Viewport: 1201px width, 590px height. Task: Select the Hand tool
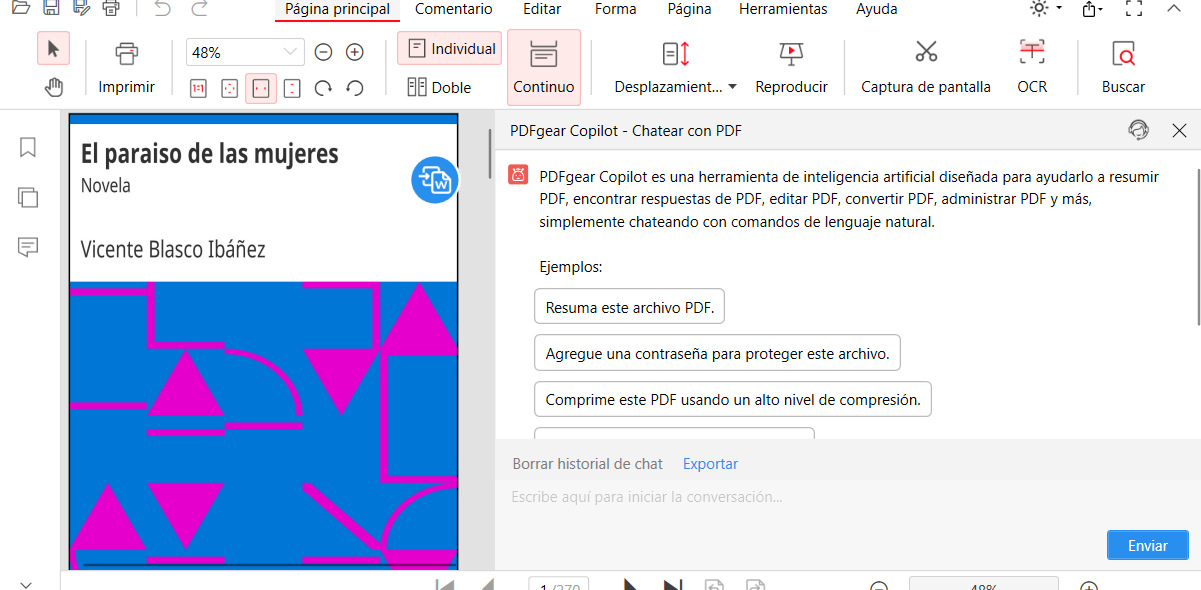(x=54, y=86)
